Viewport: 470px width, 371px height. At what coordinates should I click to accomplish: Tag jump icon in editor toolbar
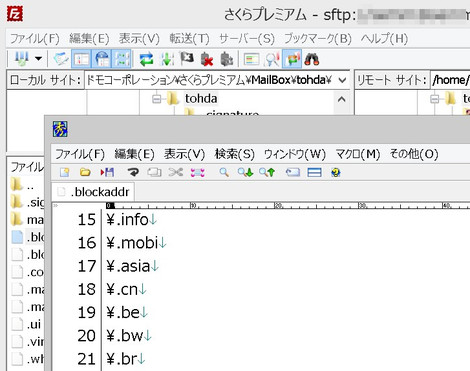pyautogui.click(x=293, y=172)
